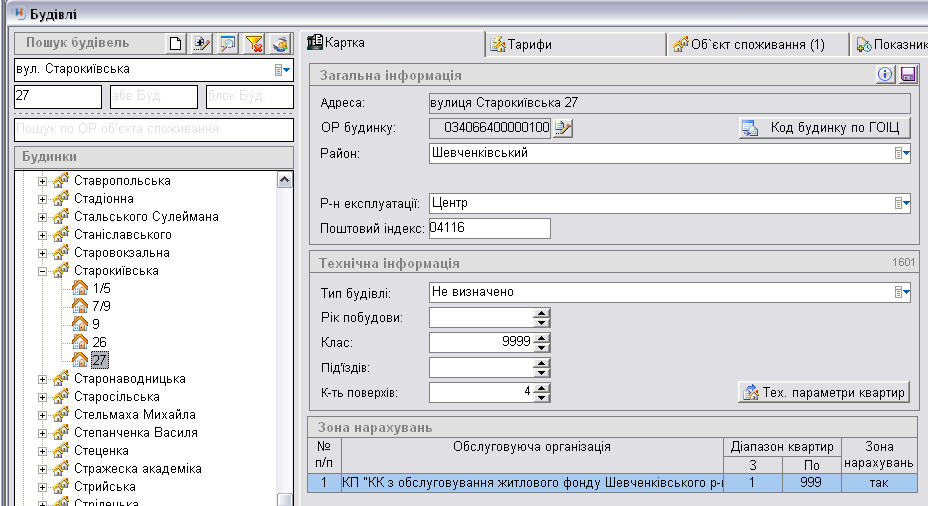Viewport: 928px width, 506px height.
Task: Expand the Старонаводницька tree node
Action: tap(43, 379)
